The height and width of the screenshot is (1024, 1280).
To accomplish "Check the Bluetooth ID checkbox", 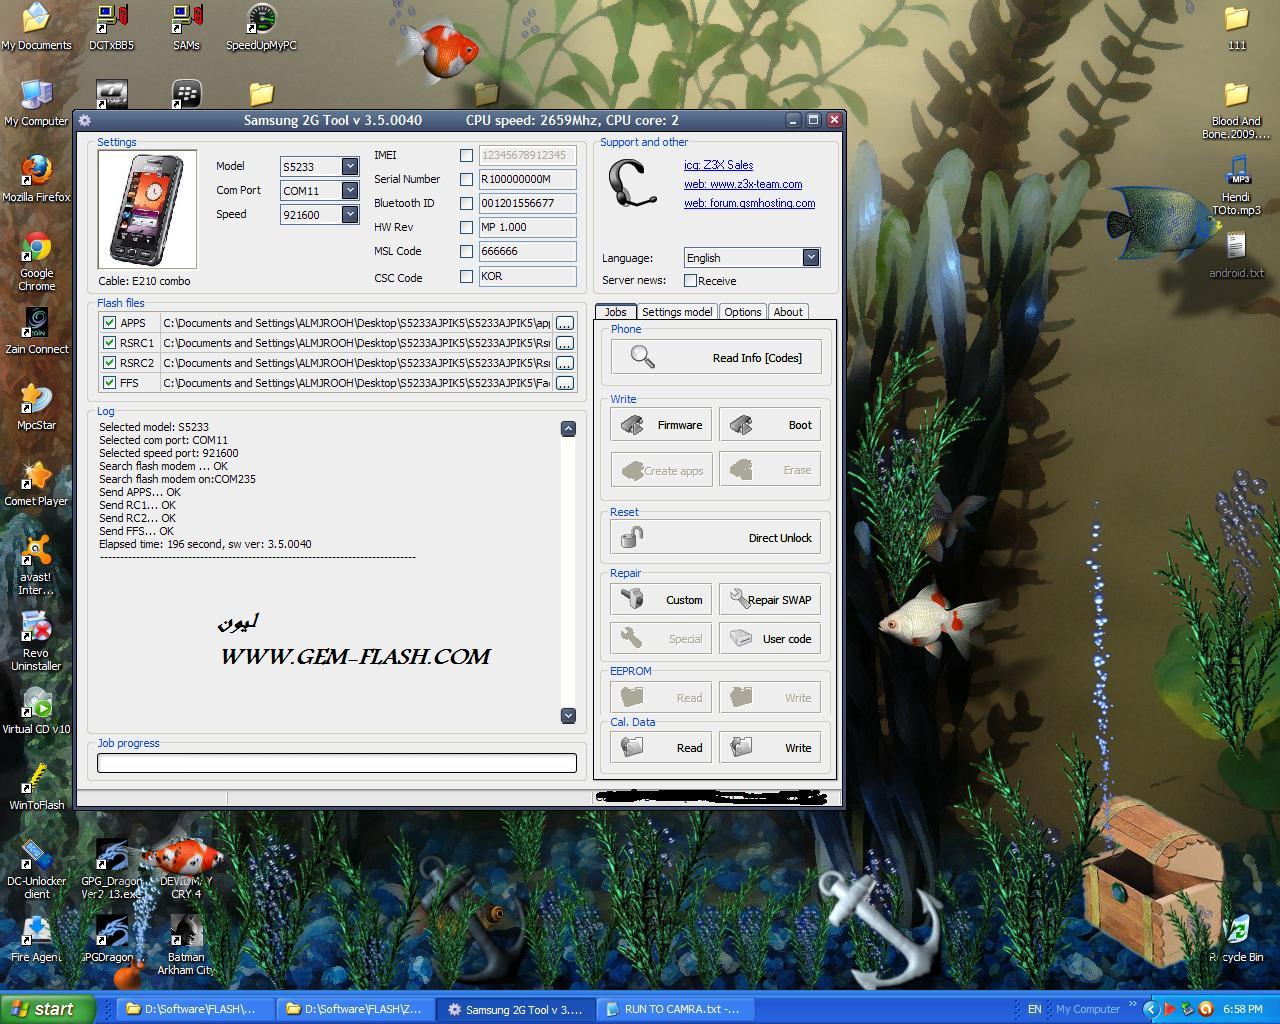I will point(466,203).
